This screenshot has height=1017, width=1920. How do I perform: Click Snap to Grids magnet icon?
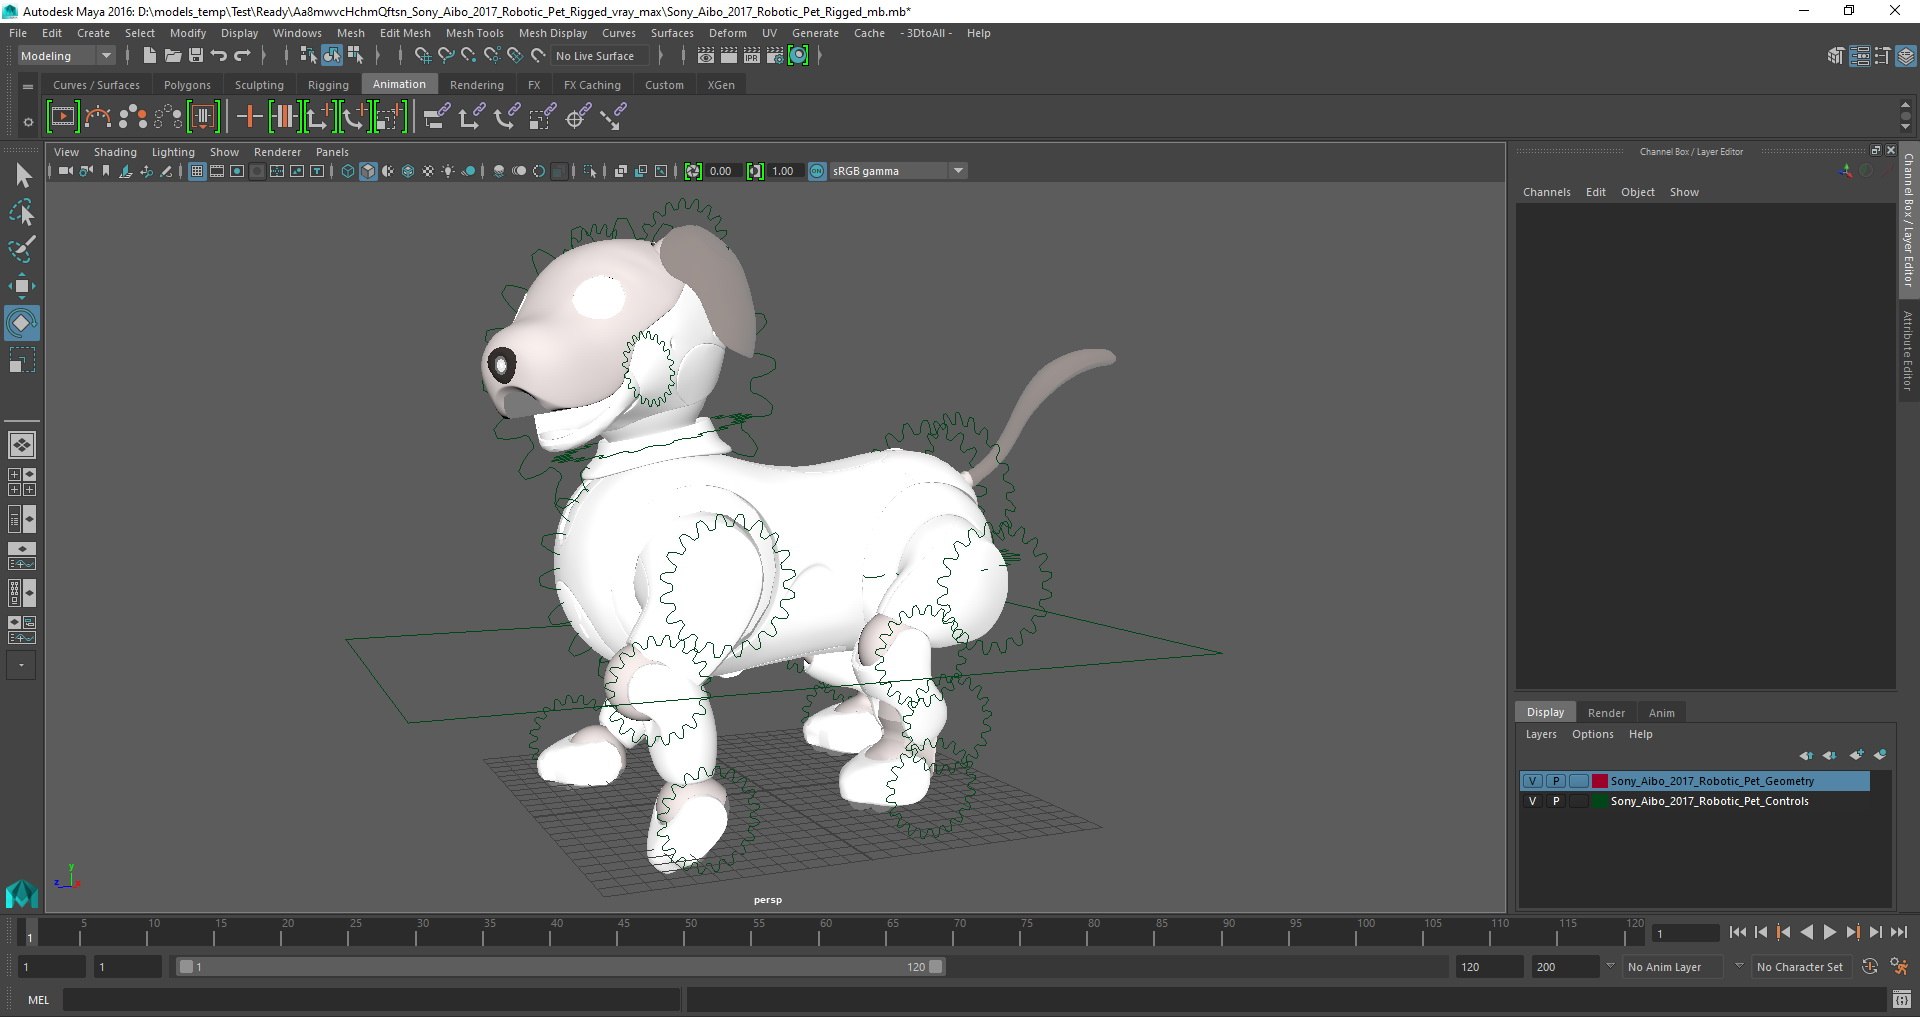click(422, 56)
